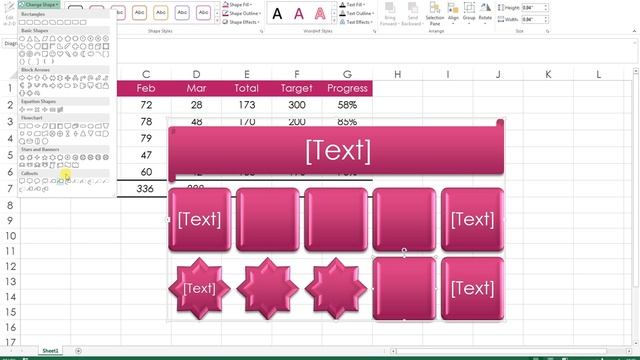The height and width of the screenshot is (360, 640).
Task: Select the 5-point star shape
Action: [45, 157]
